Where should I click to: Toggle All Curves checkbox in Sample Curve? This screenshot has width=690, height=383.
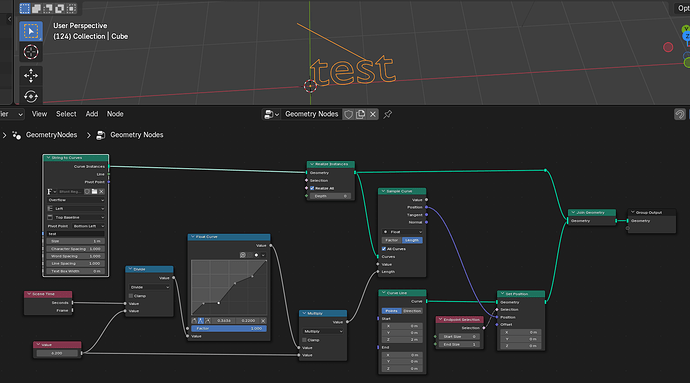click(384, 249)
